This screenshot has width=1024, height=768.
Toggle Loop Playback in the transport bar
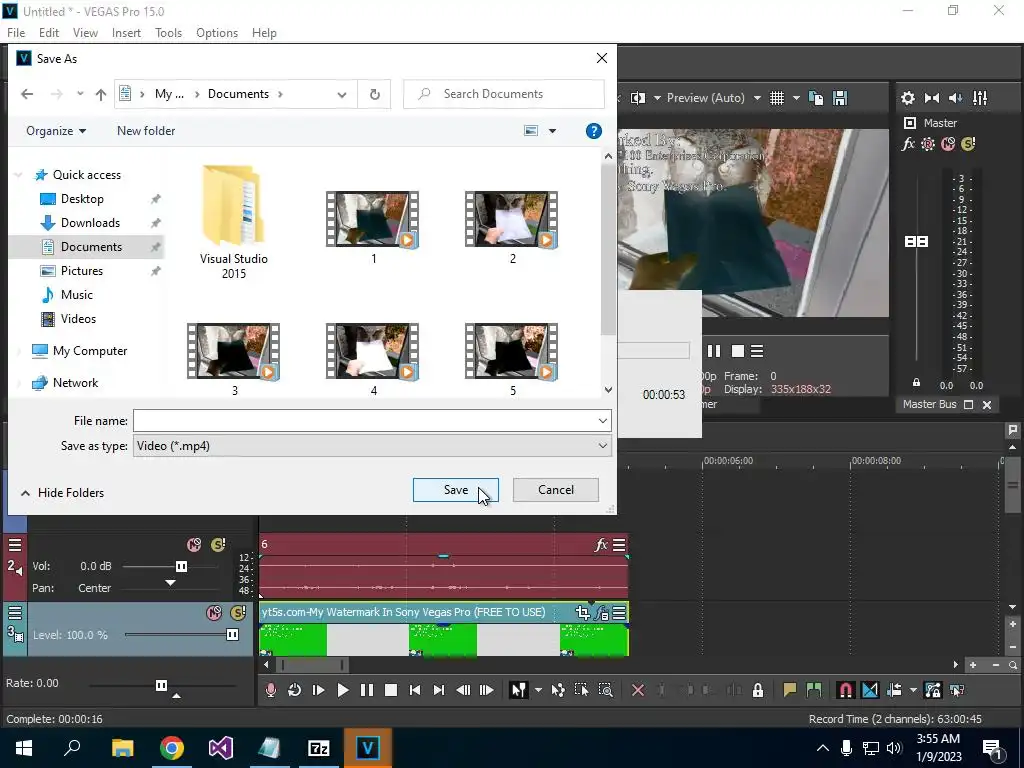(295, 690)
